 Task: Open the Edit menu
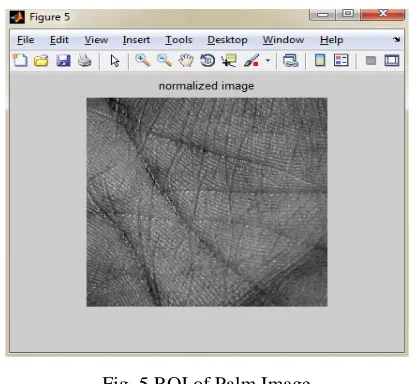coord(59,40)
